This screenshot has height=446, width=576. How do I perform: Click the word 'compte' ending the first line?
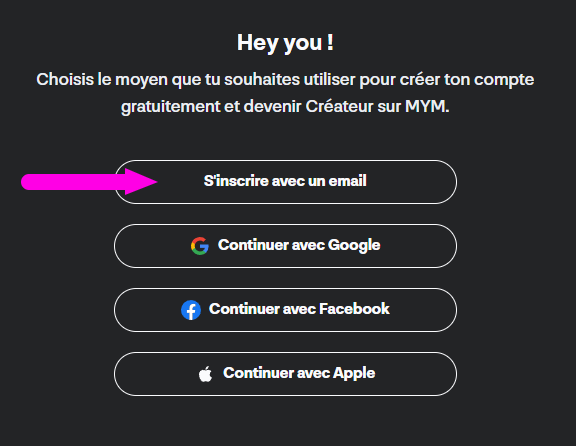(504, 80)
